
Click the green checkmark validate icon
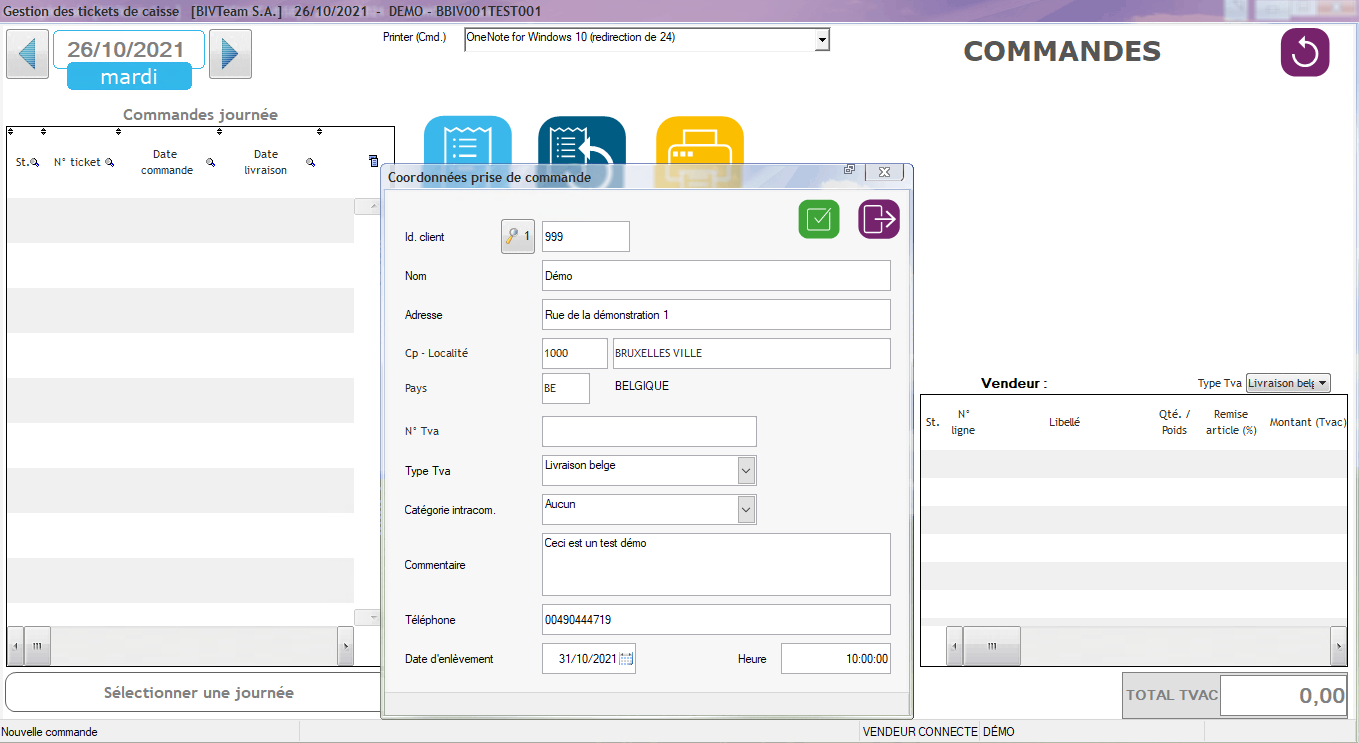pyautogui.click(x=818, y=218)
